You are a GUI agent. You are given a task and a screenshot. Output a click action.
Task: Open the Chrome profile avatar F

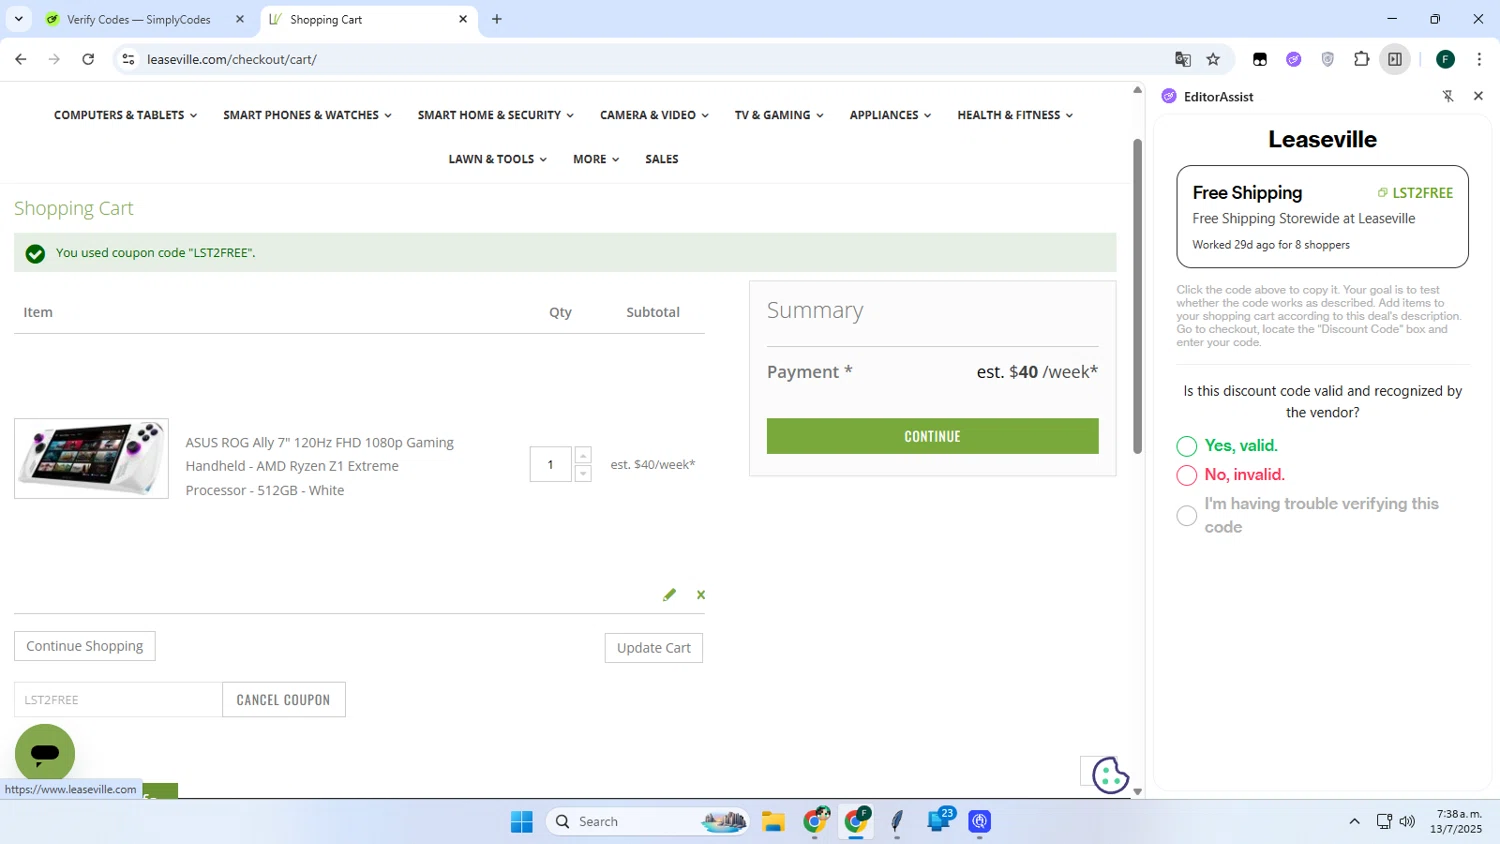(1445, 59)
